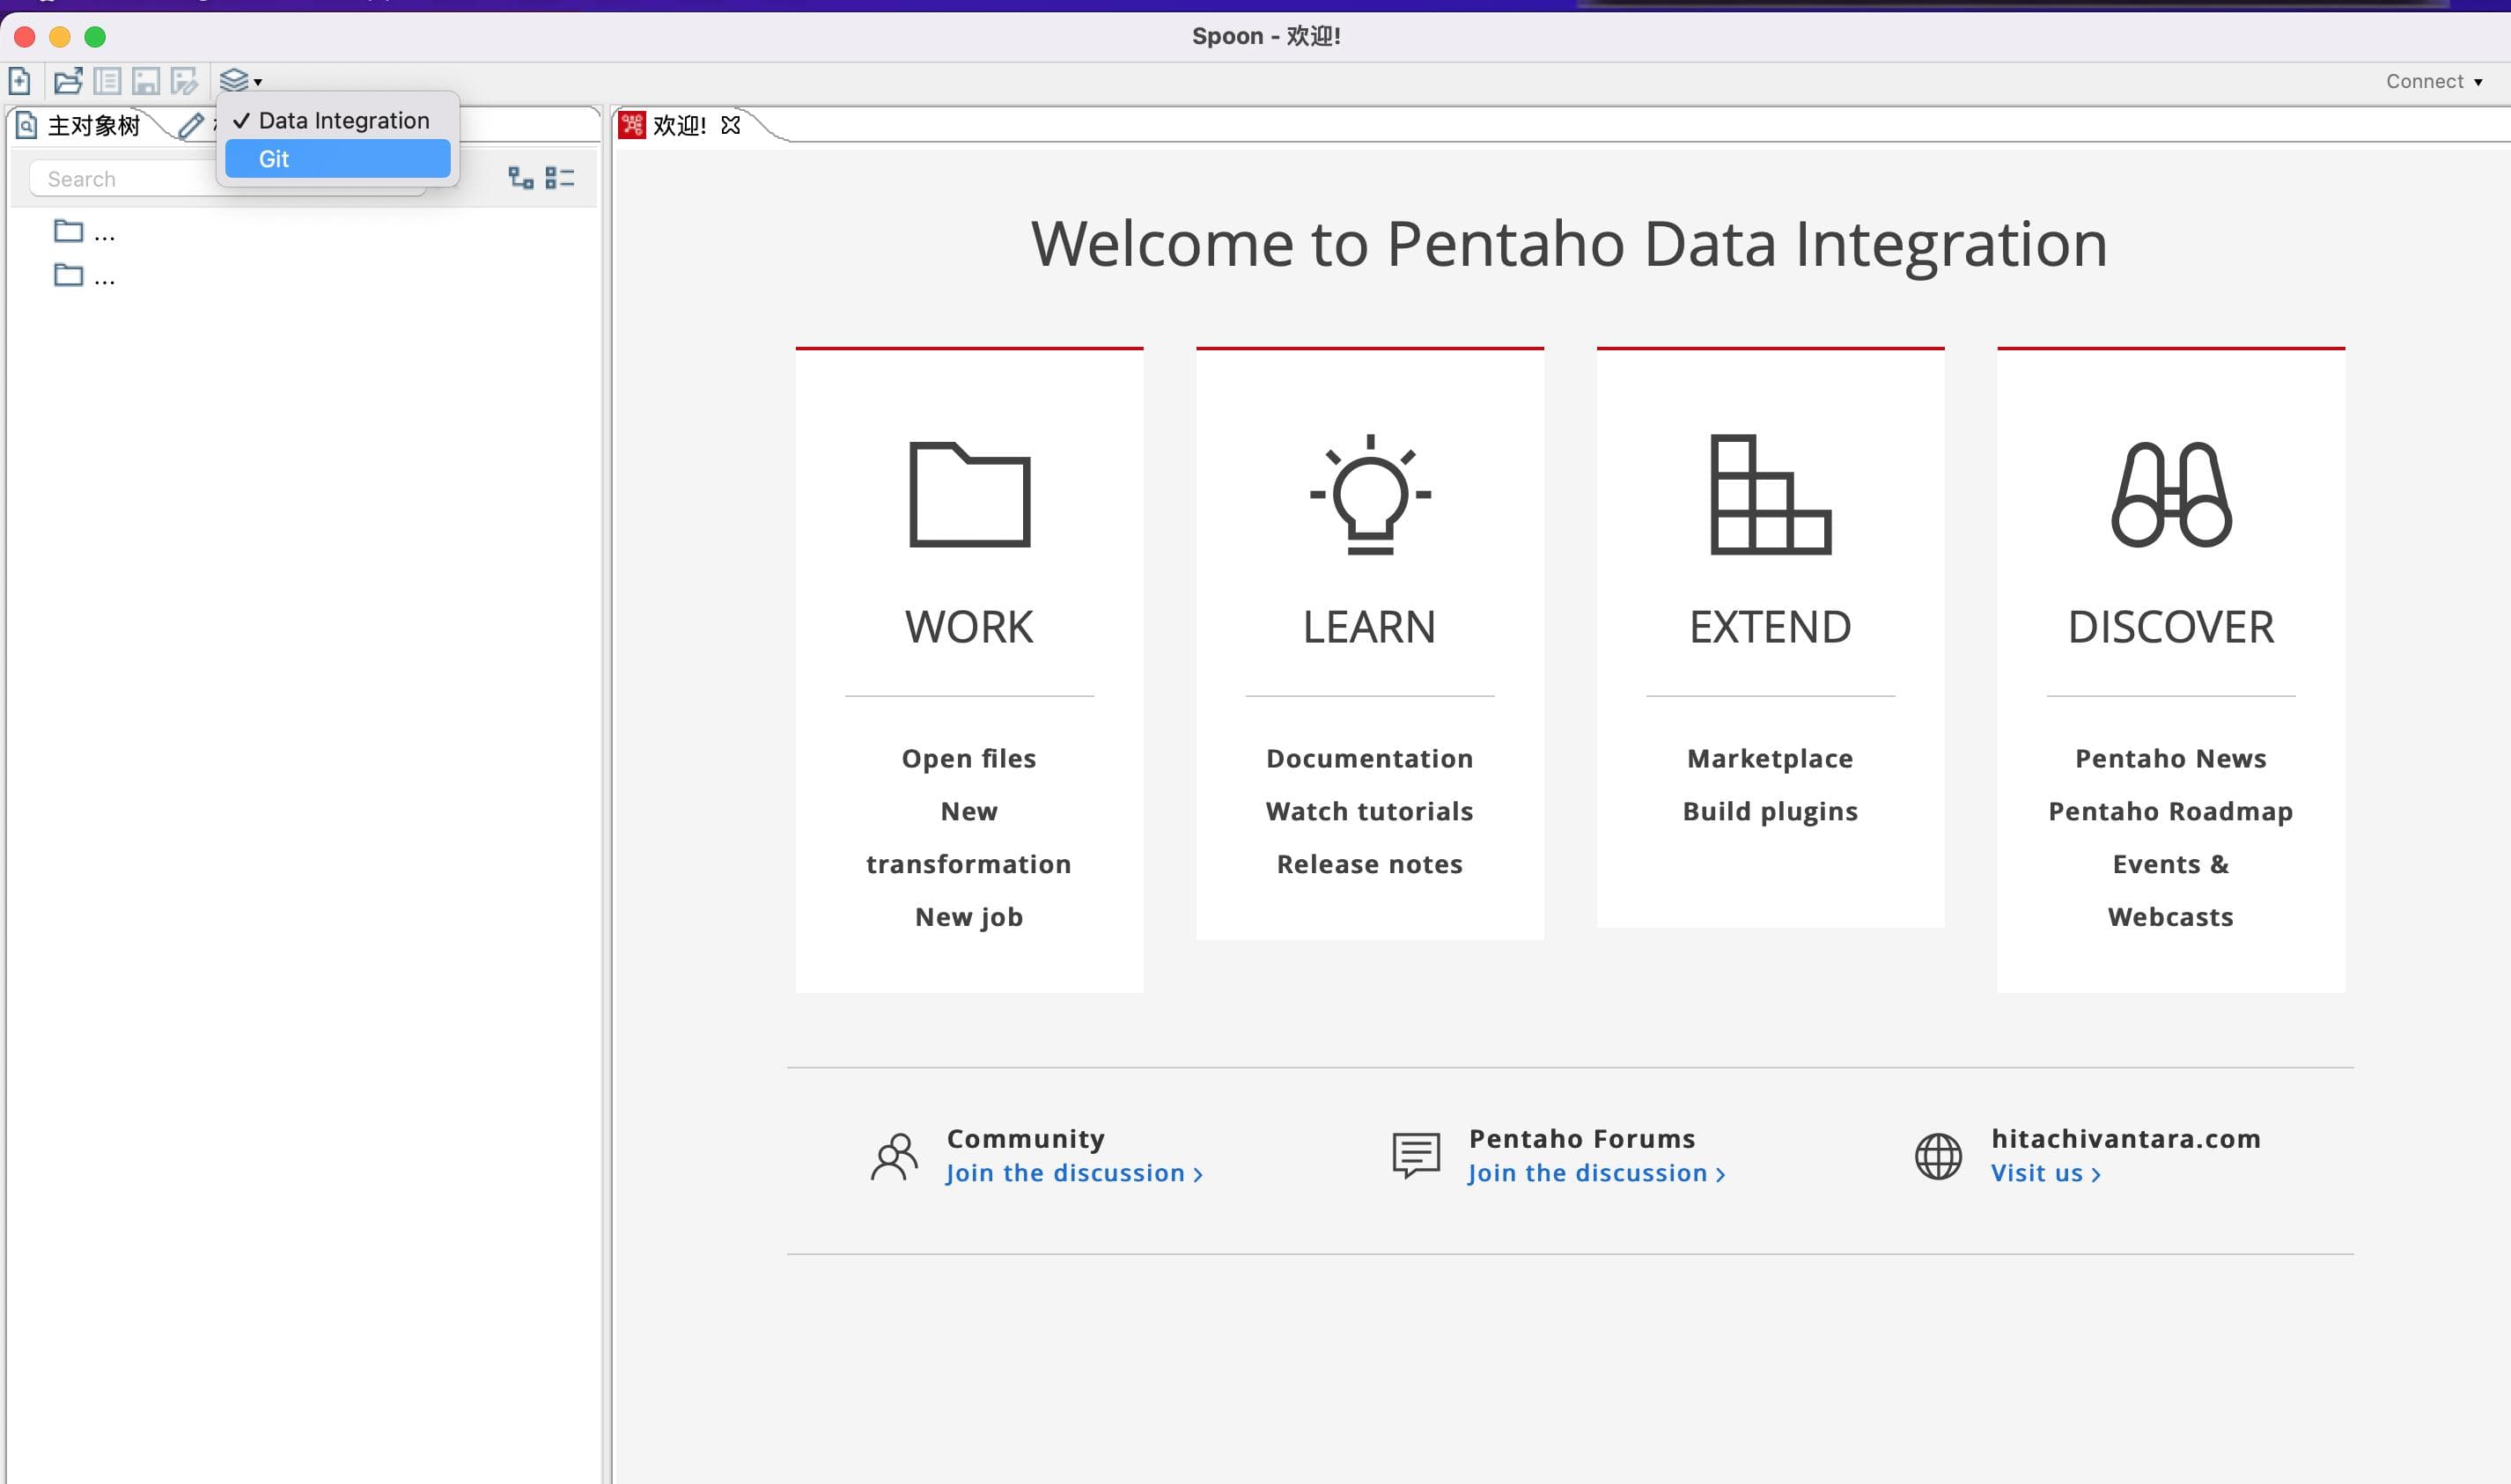This screenshot has width=2511, height=1484.
Task: Click Build plugins
Action: coord(1770,811)
